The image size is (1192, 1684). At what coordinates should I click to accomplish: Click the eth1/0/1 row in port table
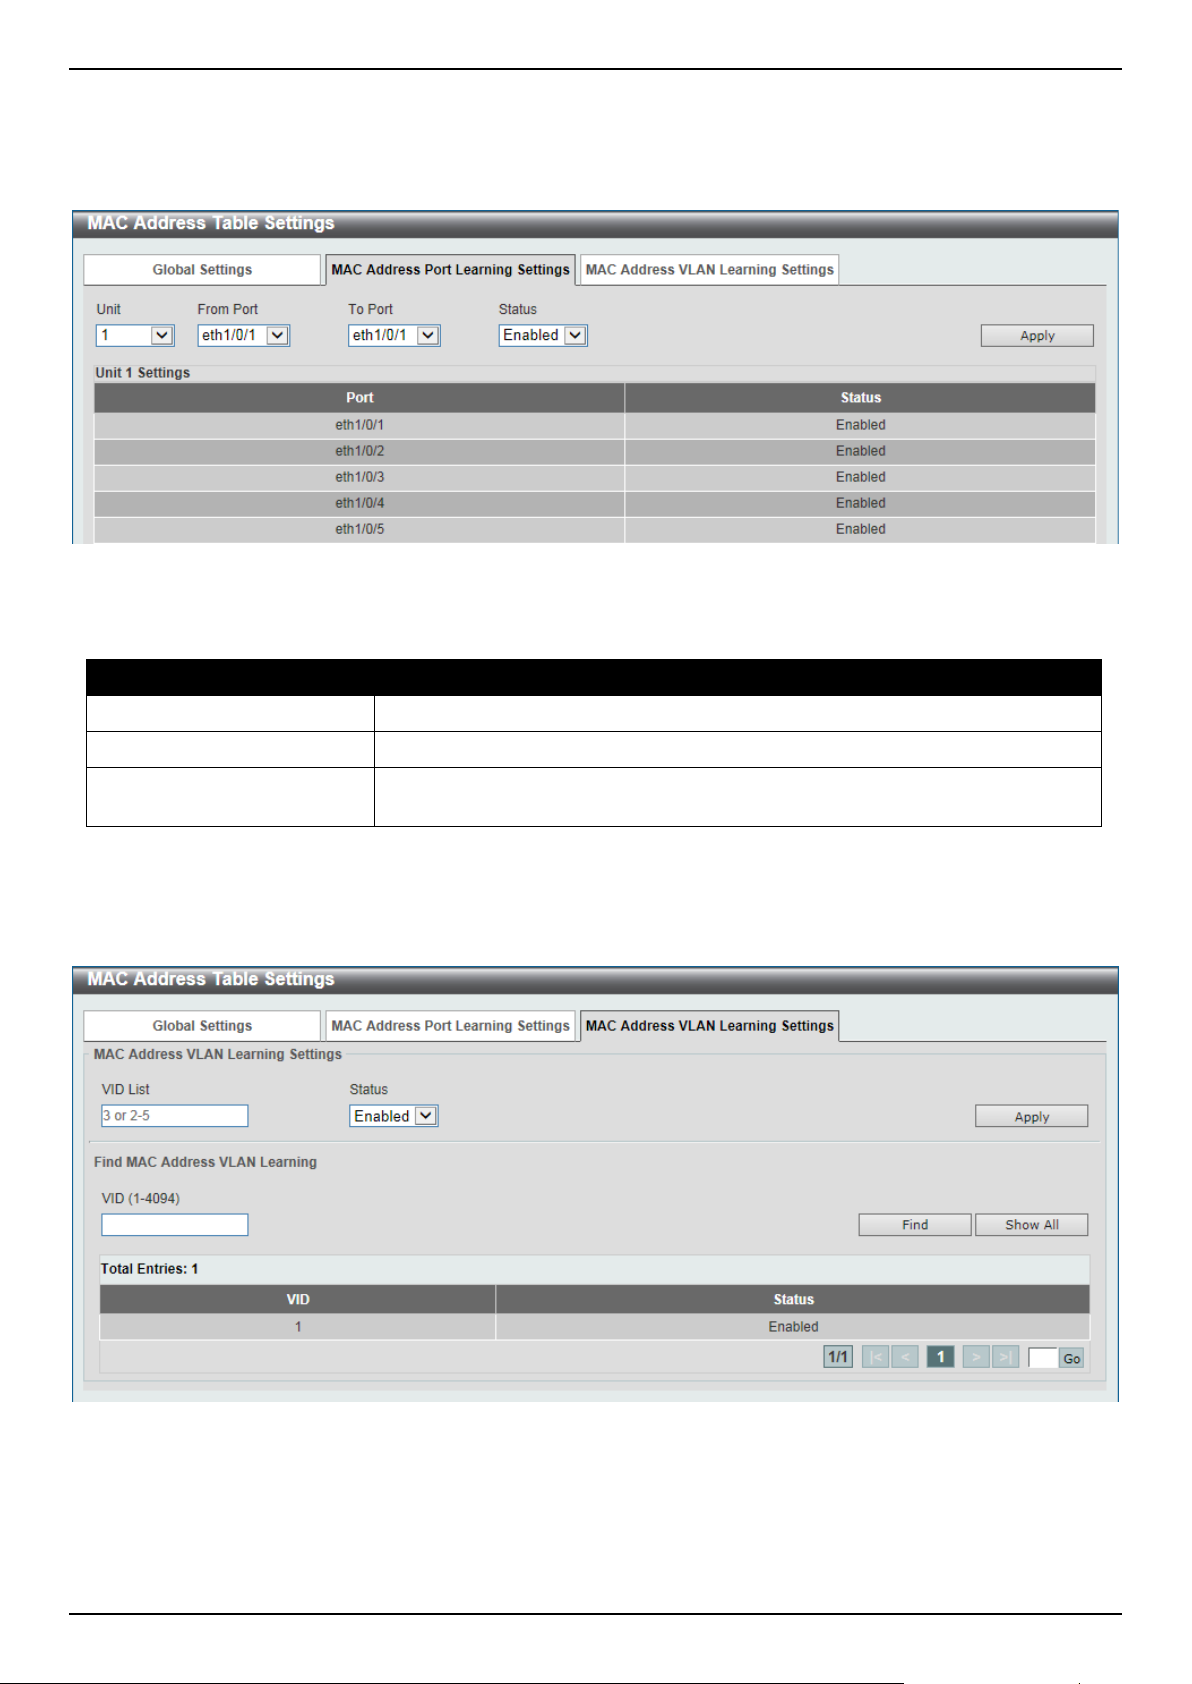point(595,425)
